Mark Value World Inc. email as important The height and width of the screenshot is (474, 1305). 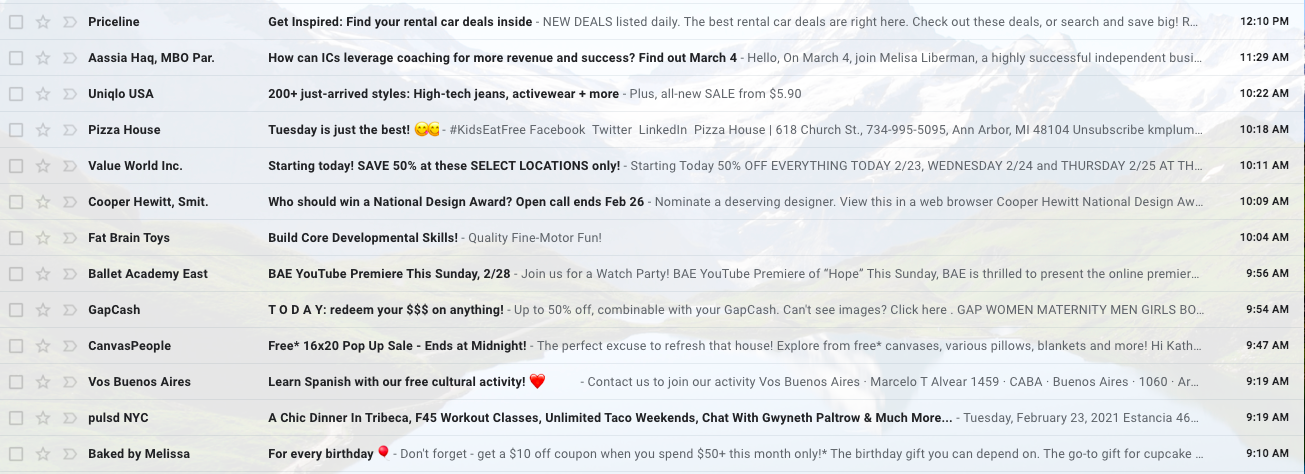tap(69, 166)
